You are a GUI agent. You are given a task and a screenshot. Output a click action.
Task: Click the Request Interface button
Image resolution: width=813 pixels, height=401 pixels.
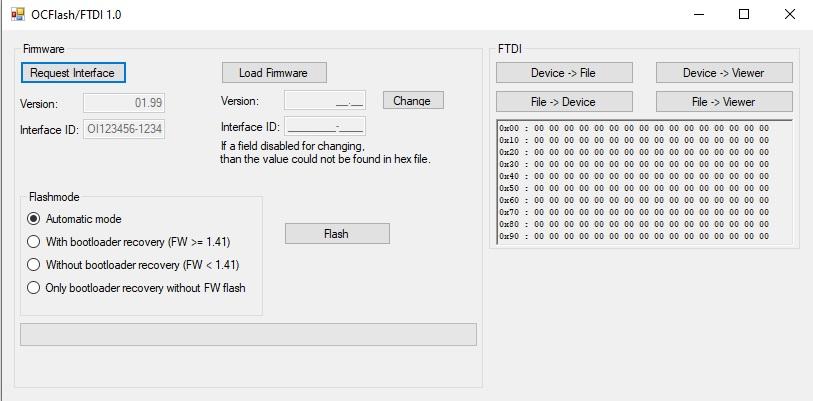tap(72, 73)
